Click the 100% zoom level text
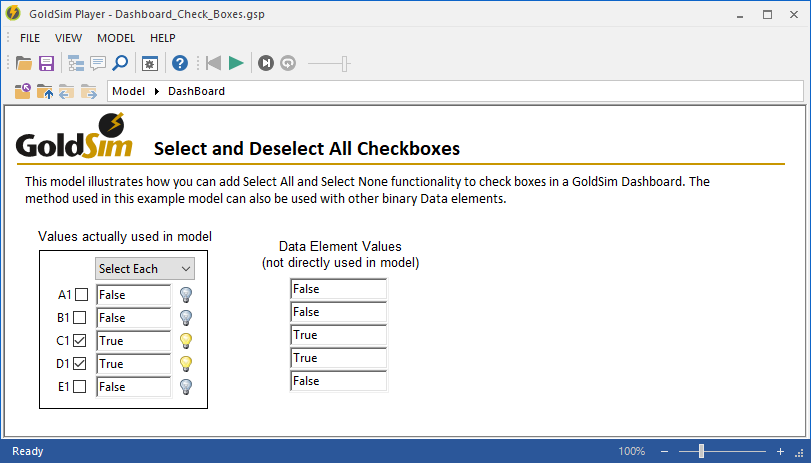The height and width of the screenshot is (463, 811). [x=632, y=451]
